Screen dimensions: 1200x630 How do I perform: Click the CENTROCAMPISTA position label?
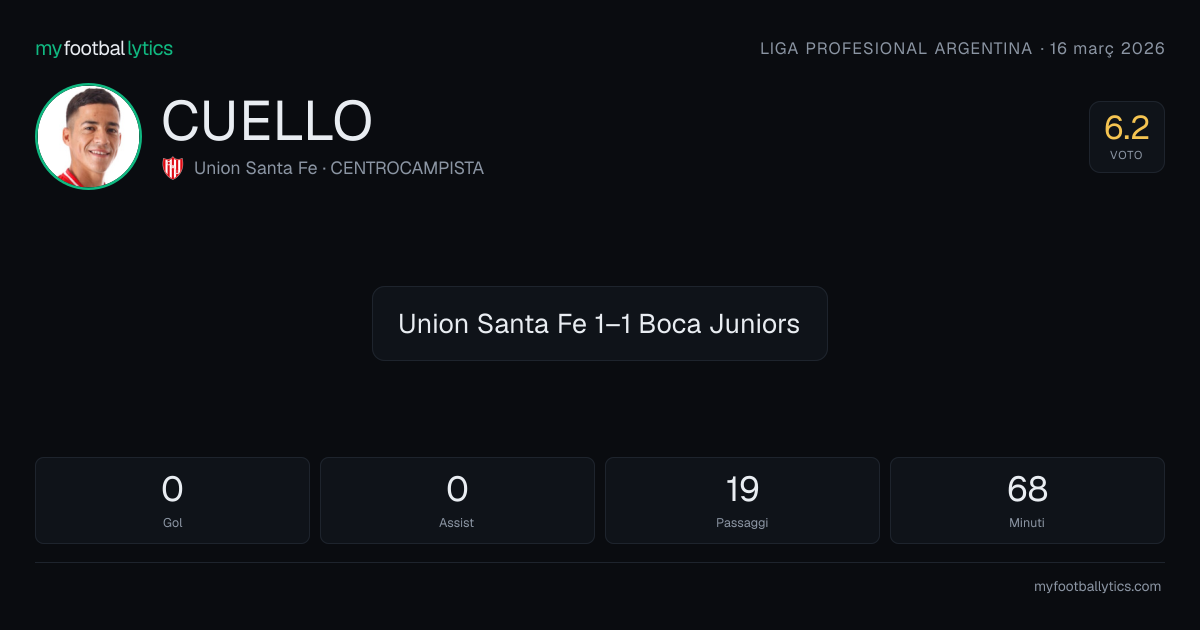pyautogui.click(x=407, y=168)
